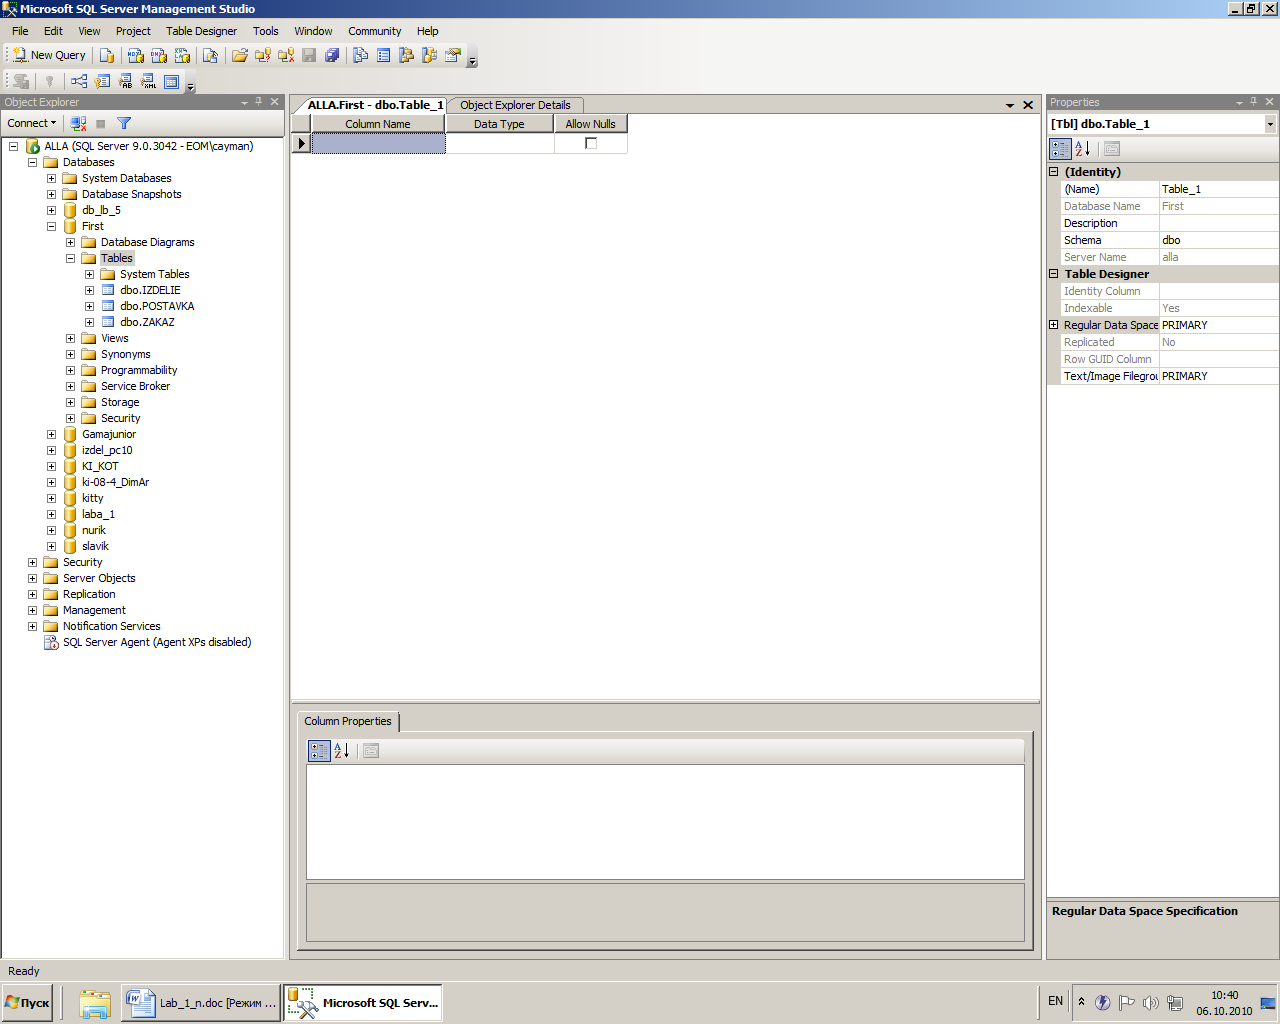Click the Пуск Start button
Screen dimensions: 1280x1024
28,1003
